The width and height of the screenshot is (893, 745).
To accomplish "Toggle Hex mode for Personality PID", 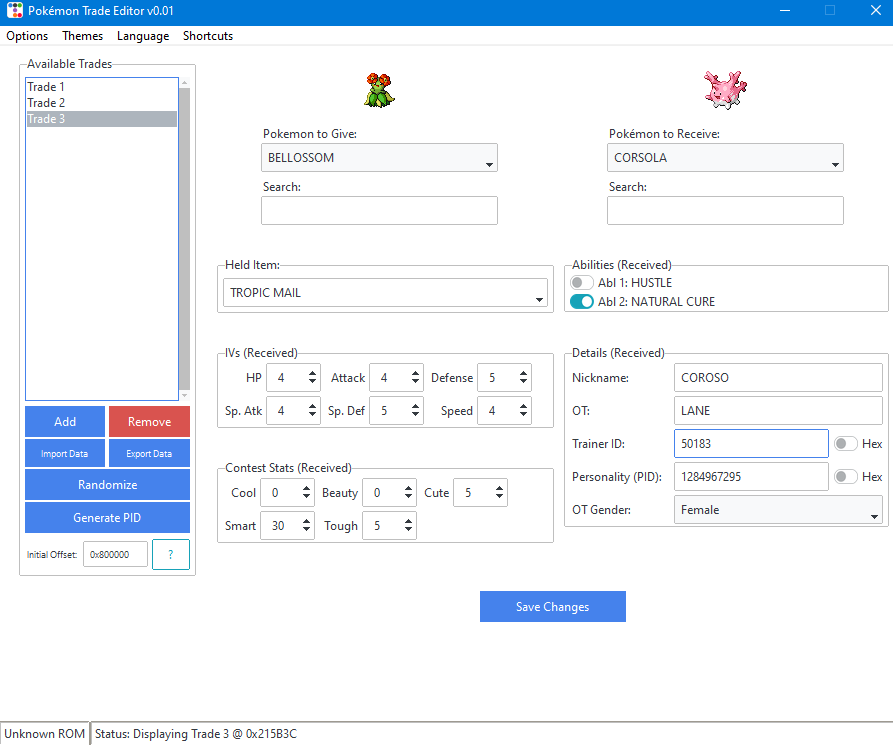I will pyautogui.click(x=846, y=477).
